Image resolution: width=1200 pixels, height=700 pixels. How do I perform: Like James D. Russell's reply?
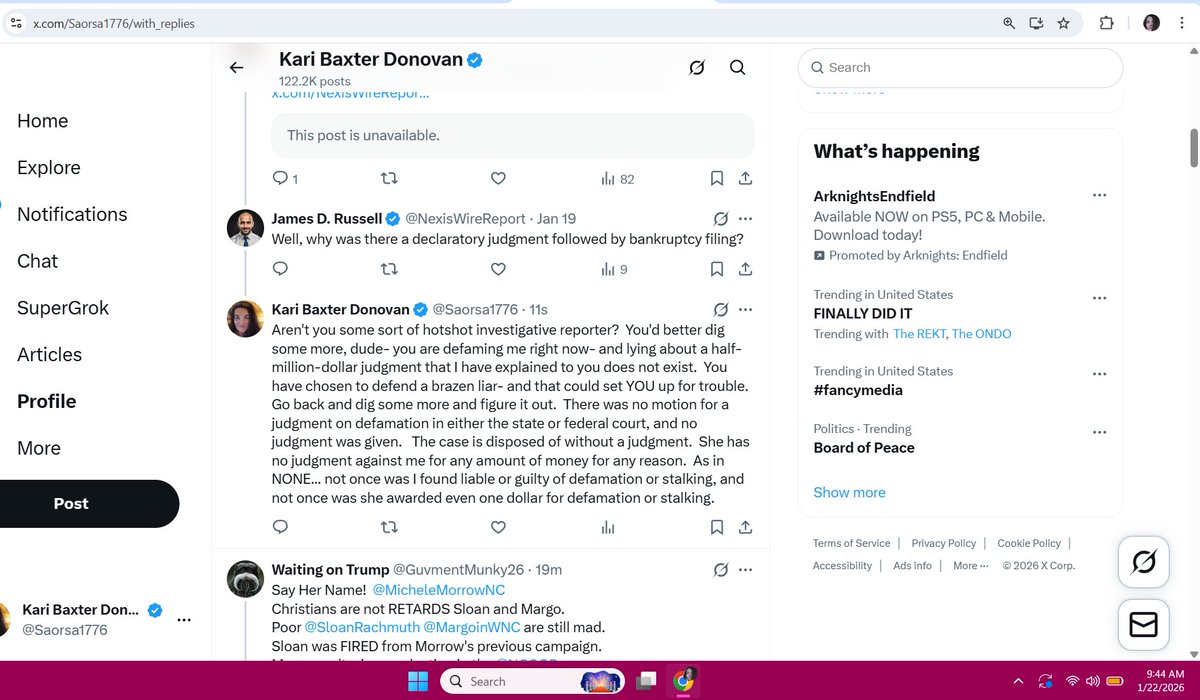498,269
